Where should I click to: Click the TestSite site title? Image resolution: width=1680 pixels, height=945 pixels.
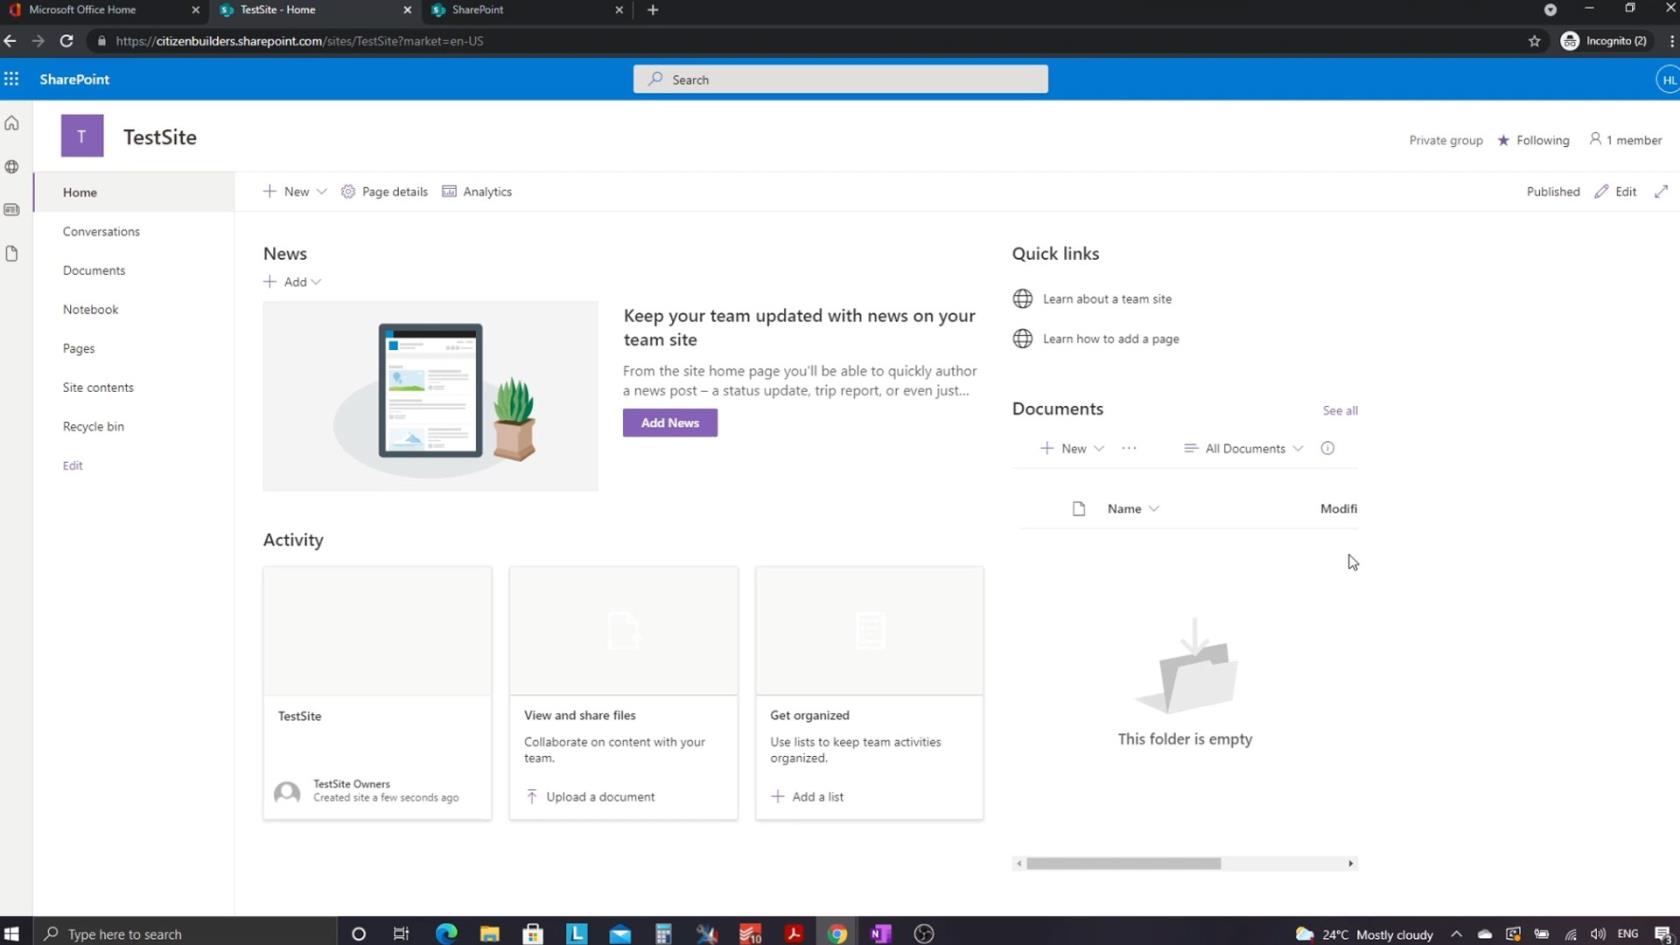(x=160, y=137)
